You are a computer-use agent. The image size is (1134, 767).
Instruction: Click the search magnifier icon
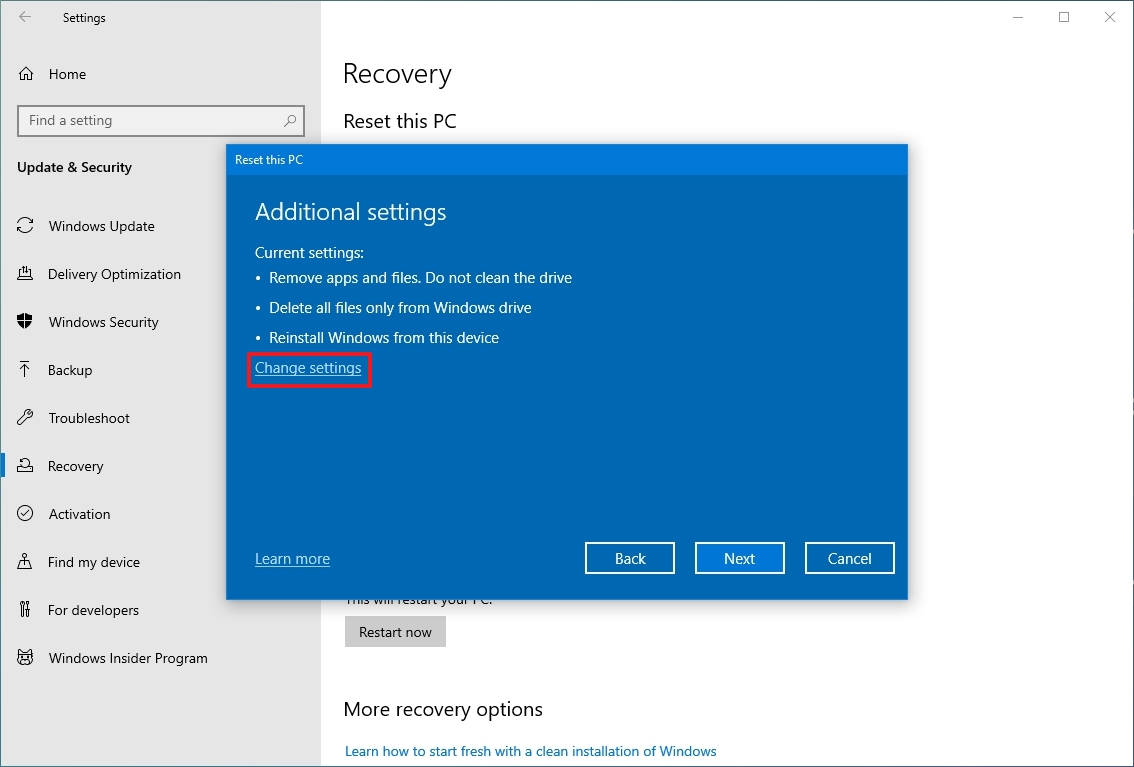tap(290, 121)
